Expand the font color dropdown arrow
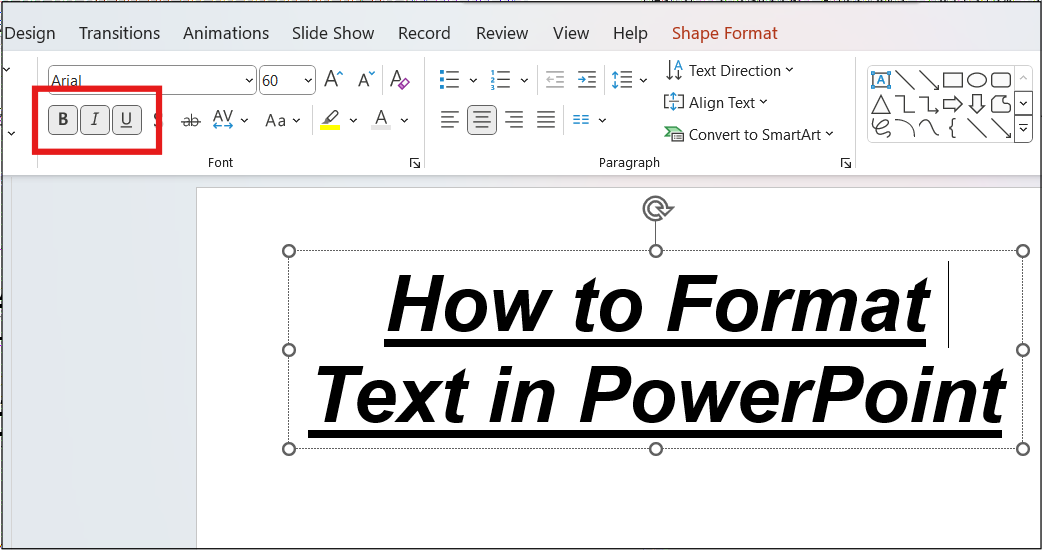This screenshot has width=1042, height=550. click(404, 120)
